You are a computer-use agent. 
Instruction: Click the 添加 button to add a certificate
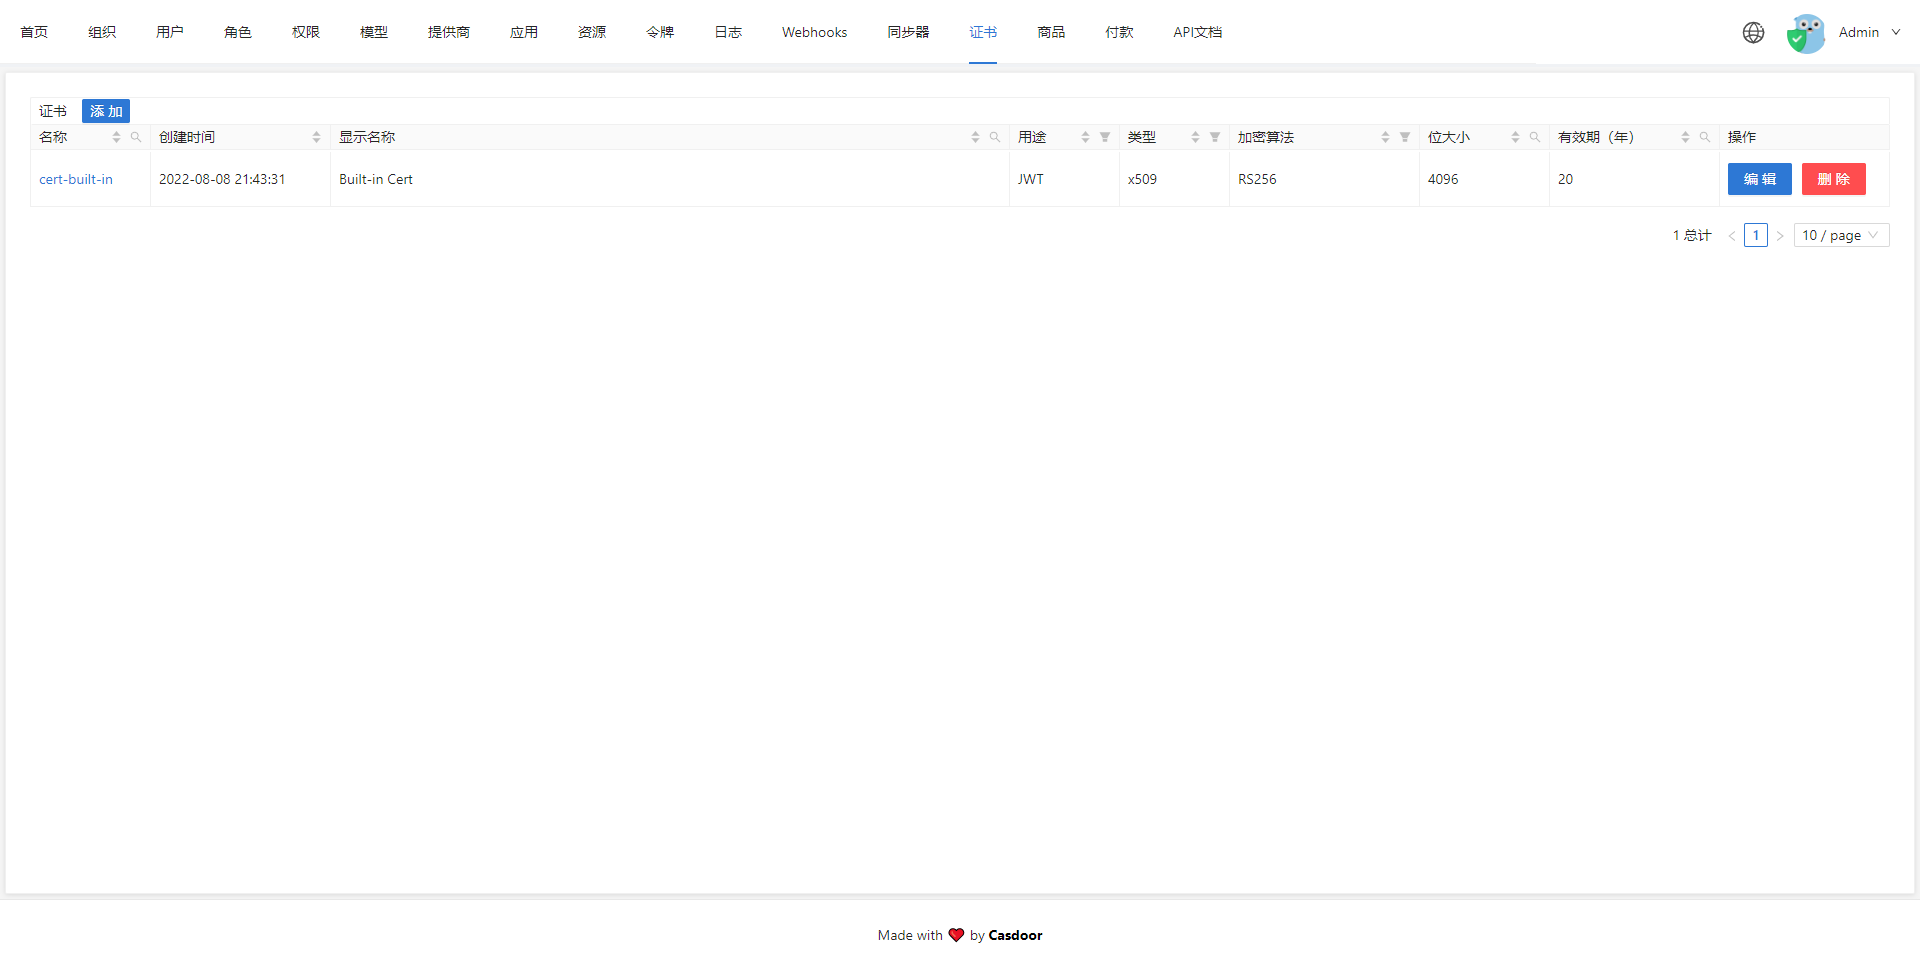click(x=105, y=111)
